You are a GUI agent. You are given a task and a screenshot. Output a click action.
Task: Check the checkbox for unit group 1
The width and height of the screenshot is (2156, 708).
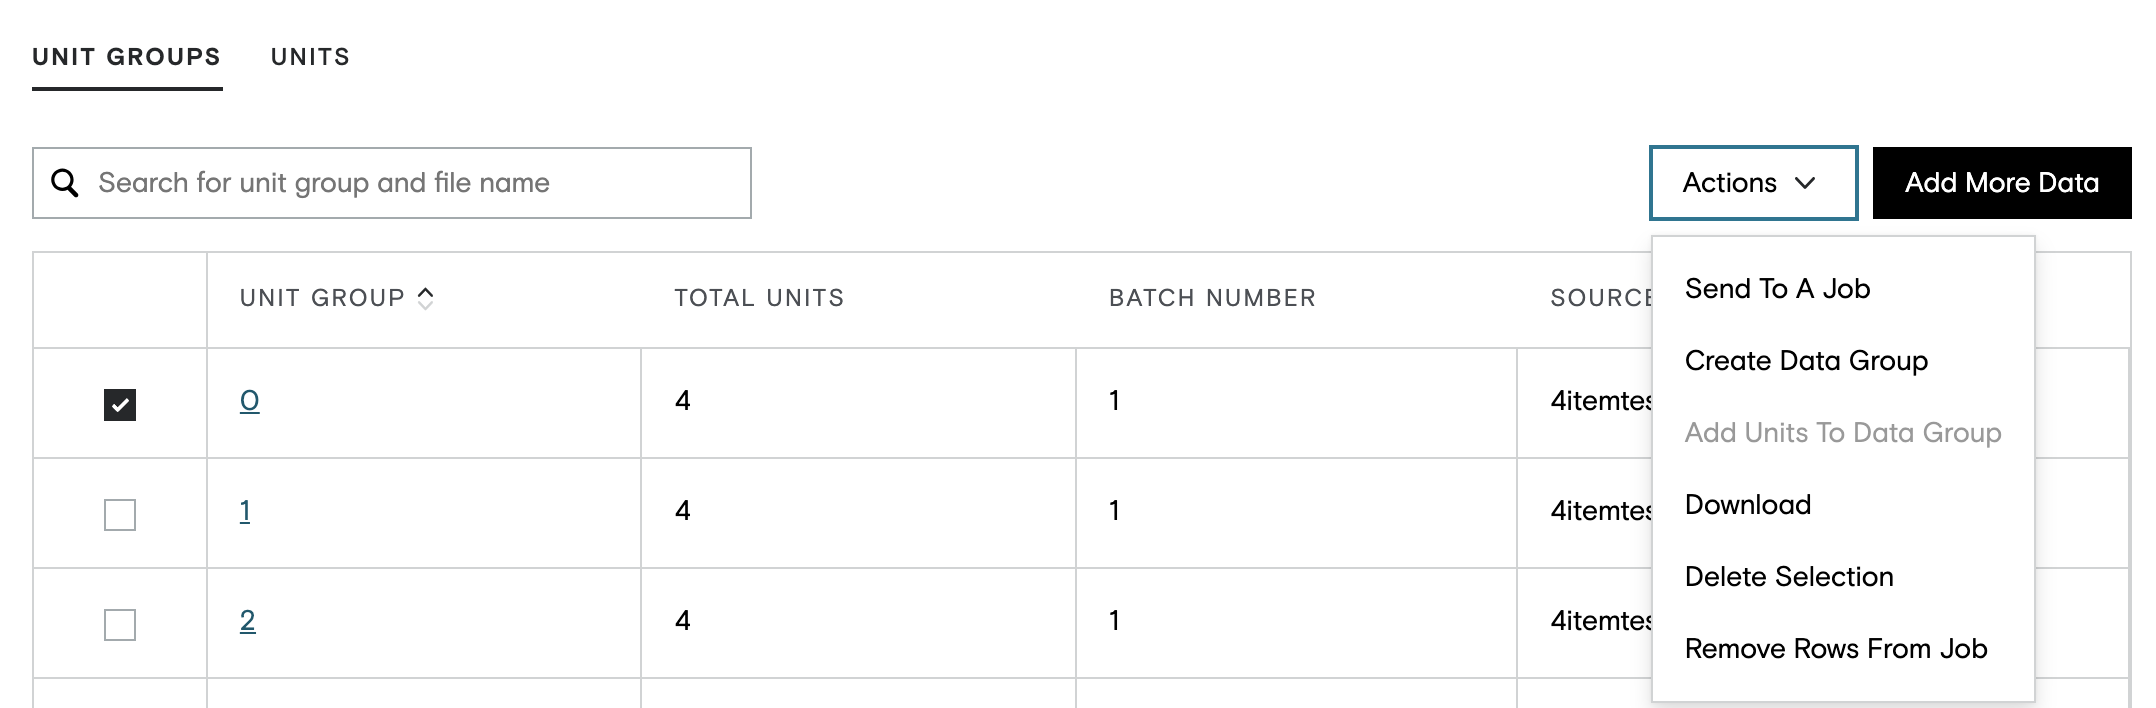click(120, 515)
